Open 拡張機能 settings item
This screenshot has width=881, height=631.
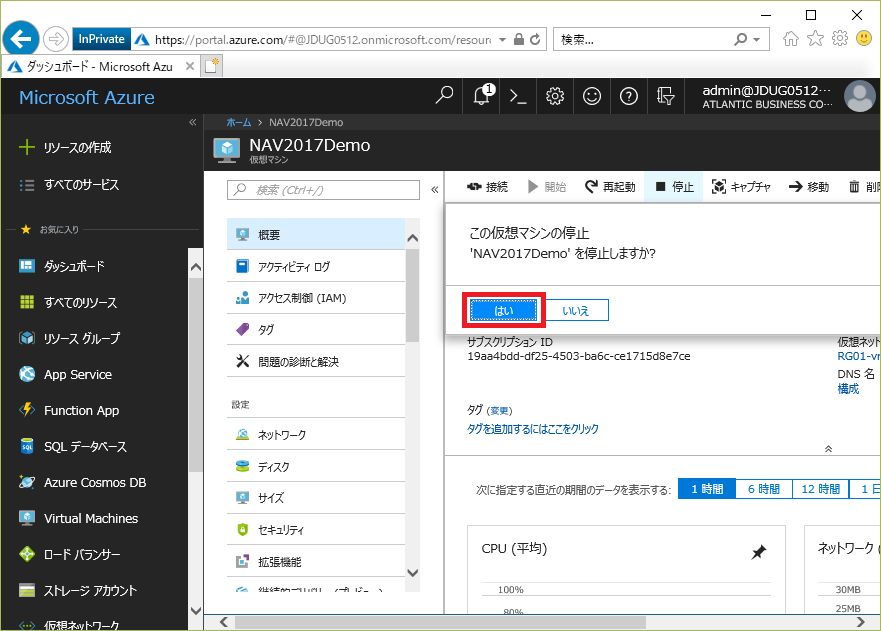(316, 561)
